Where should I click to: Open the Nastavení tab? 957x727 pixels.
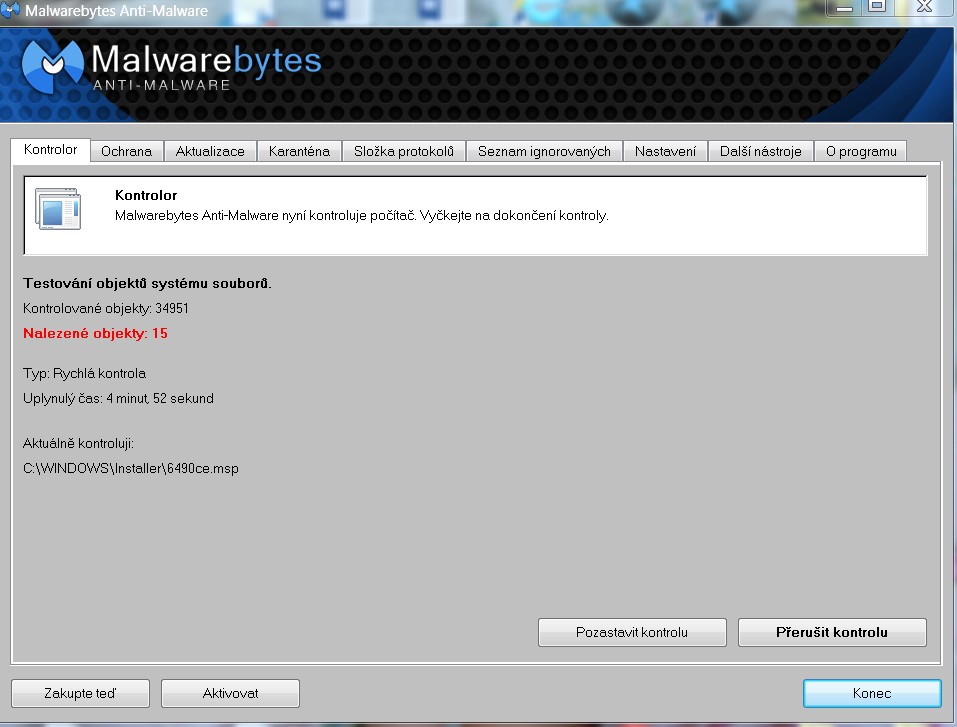pyautogui.click(x=665, y=151)
